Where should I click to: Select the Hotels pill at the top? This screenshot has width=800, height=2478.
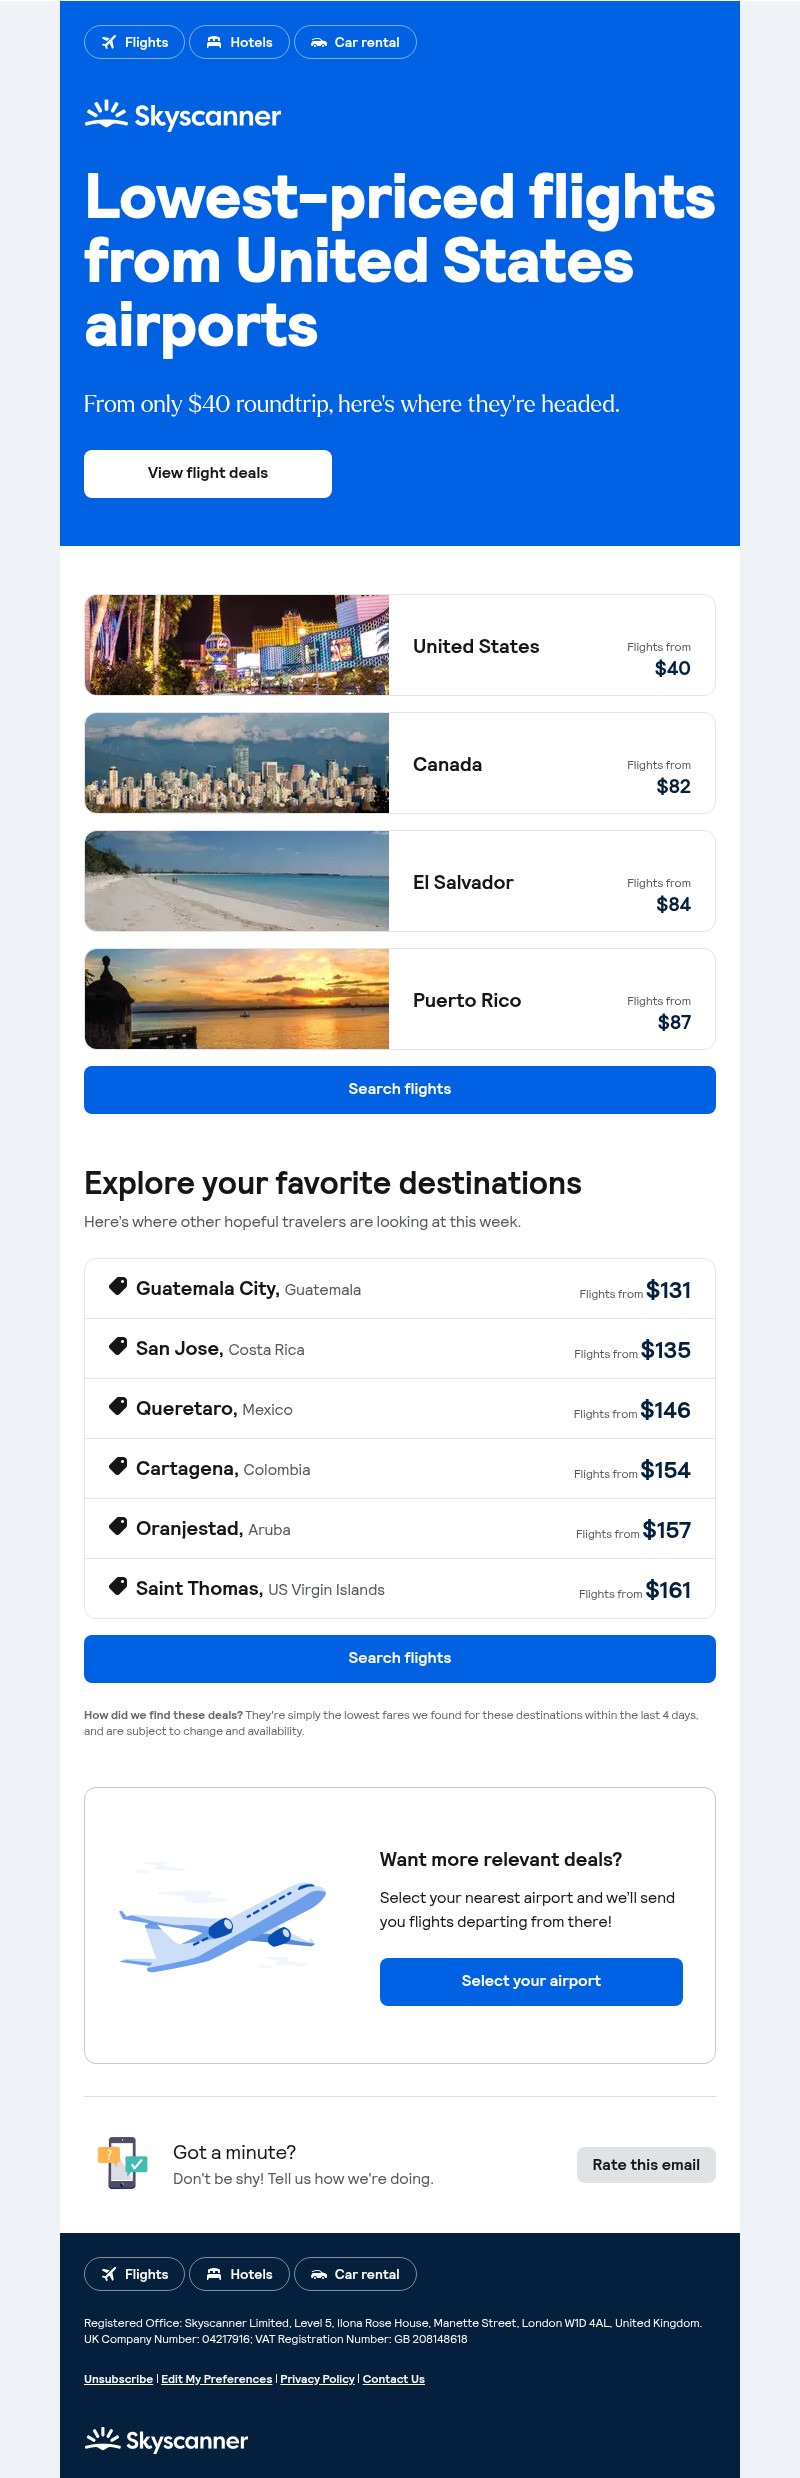[x=239, y=42]
